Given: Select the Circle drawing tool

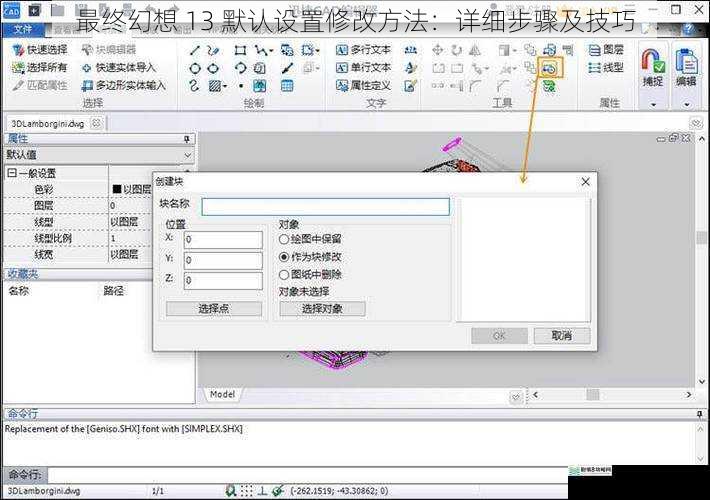Looking at the screenshot, I should pyautogui.click(x=195, y=68).
